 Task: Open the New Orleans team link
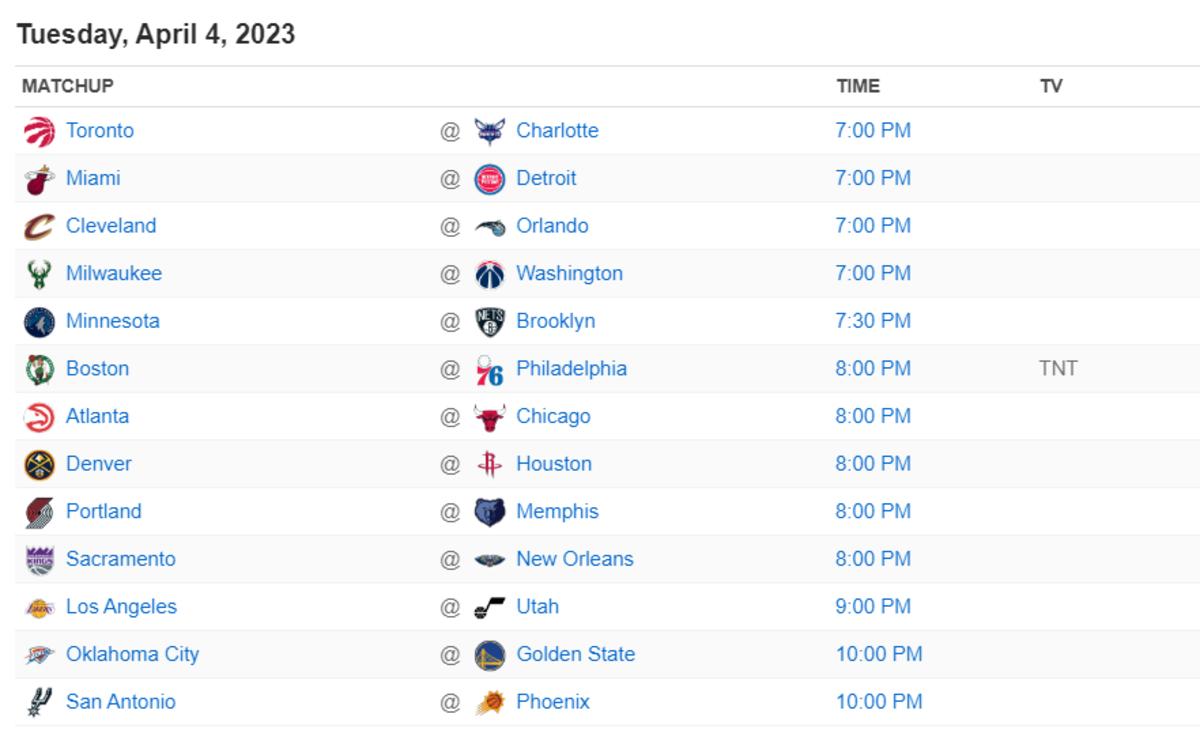[x=574, y=559]
